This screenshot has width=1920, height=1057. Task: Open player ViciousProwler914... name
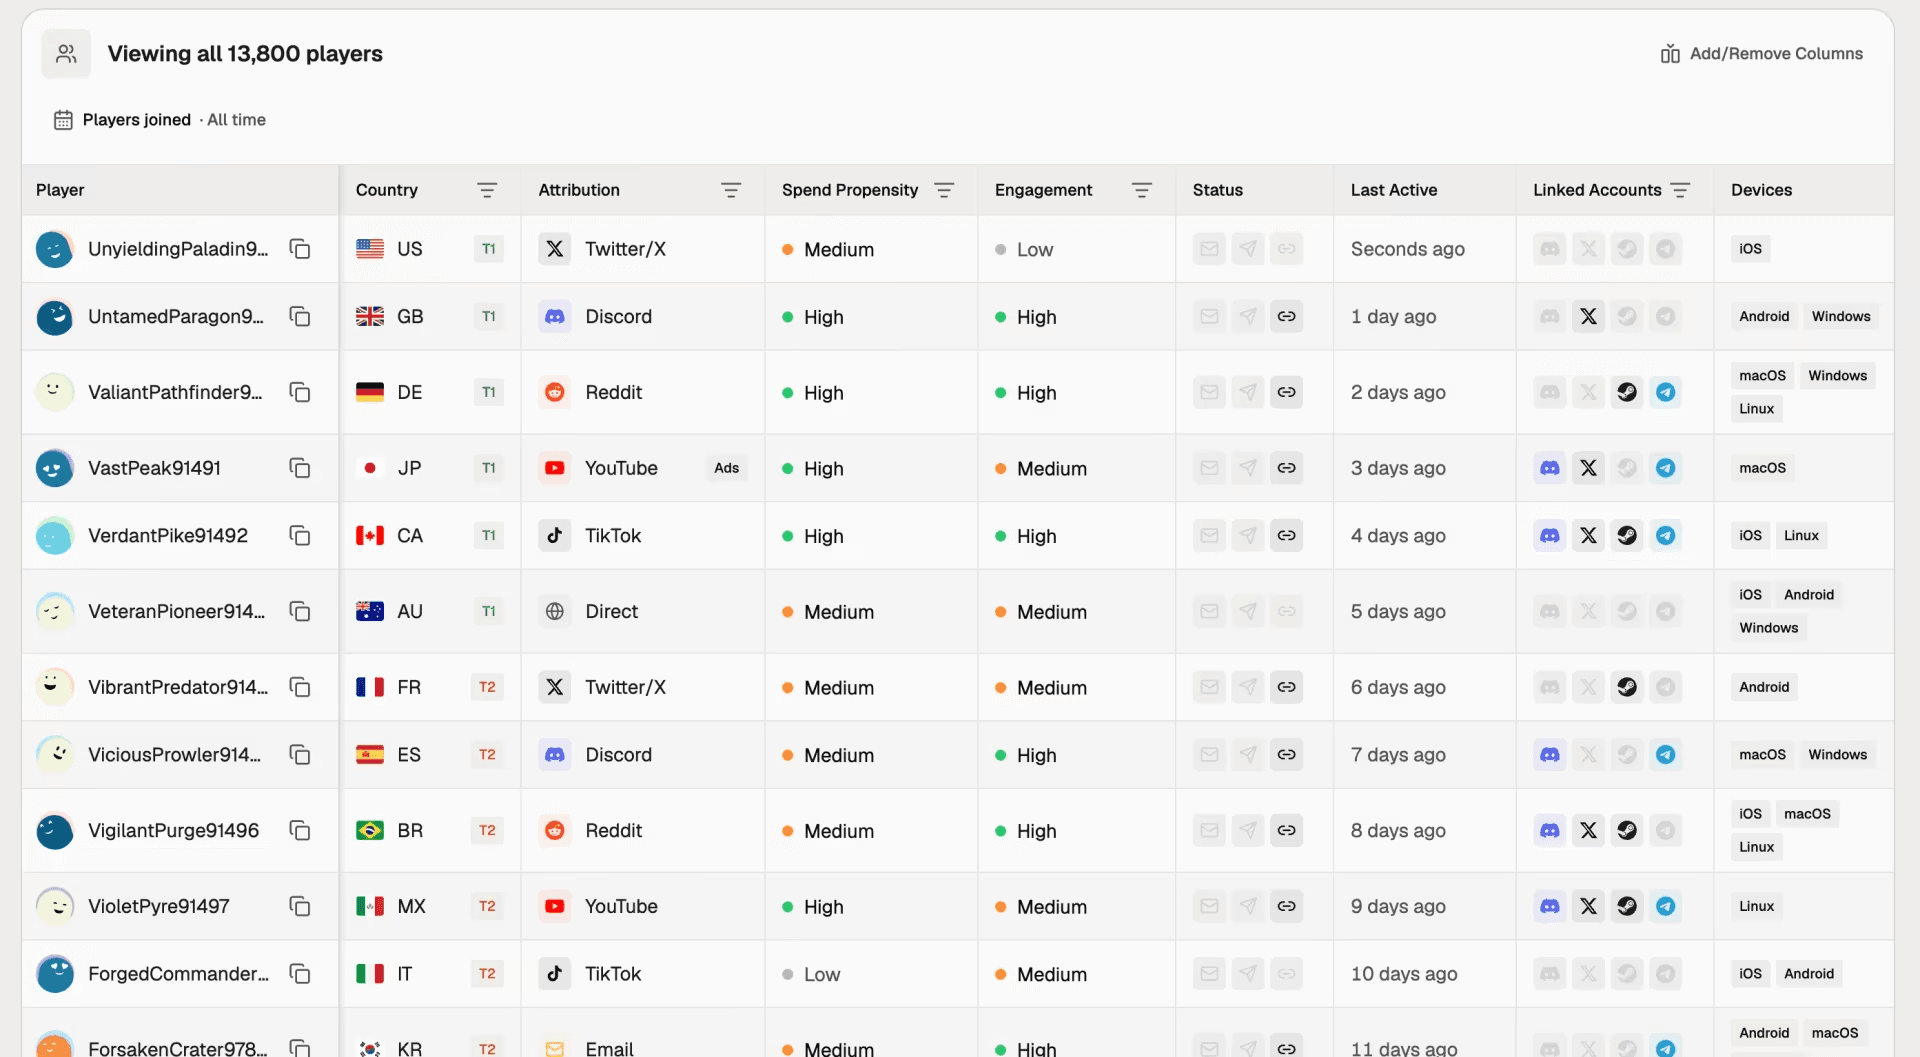(174, 755)
